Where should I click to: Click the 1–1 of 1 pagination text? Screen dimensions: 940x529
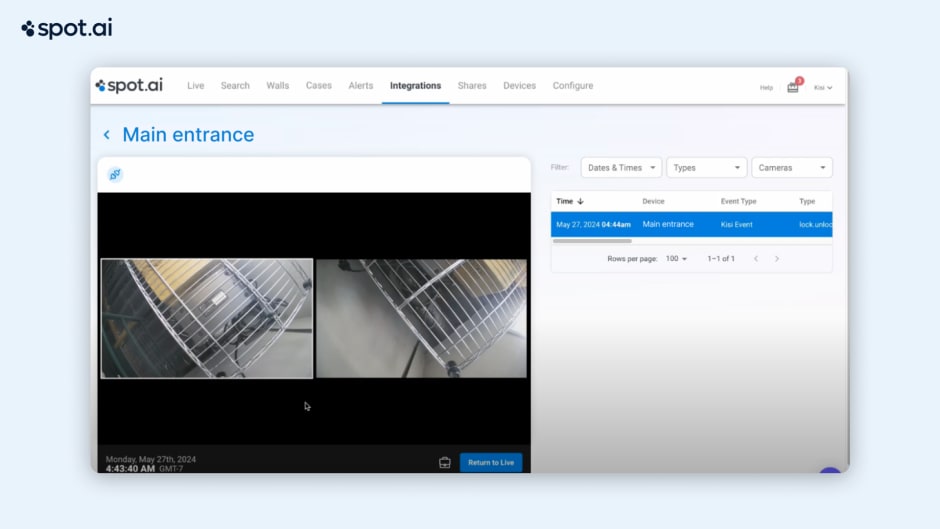pyautogui.click(x=721, y=259)
